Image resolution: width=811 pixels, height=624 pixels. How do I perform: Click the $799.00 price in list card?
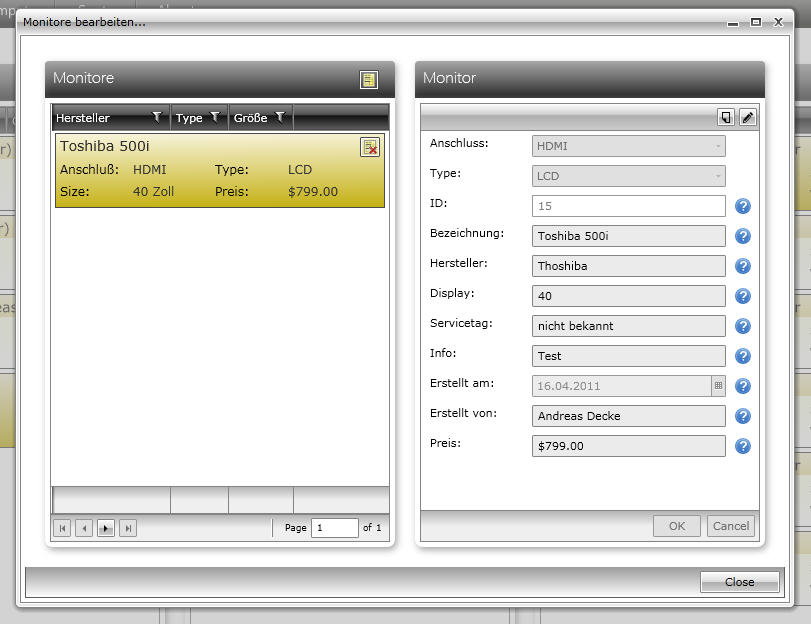tap(313, 191)
